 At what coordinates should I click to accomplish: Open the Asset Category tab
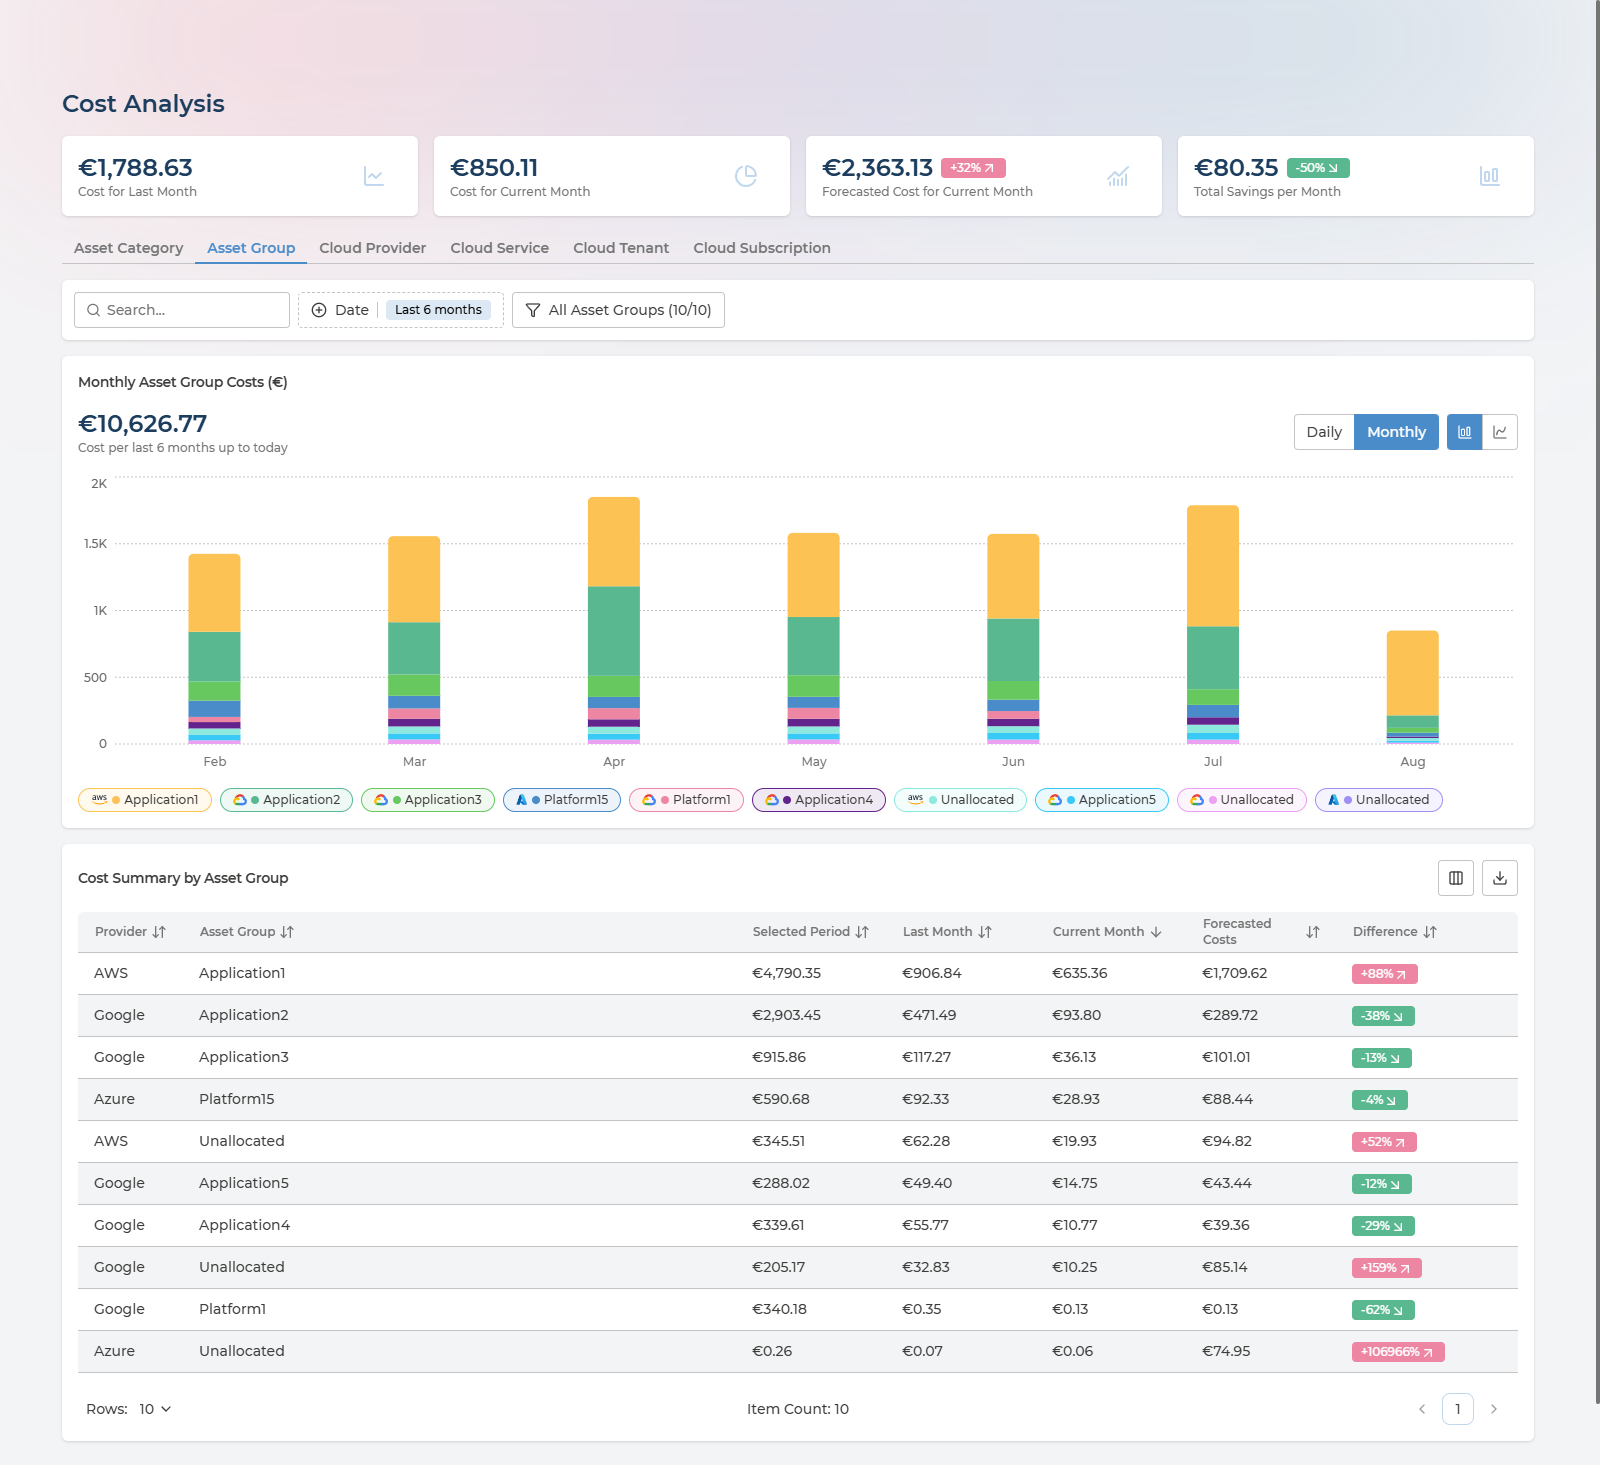pyautogui.click(x=128, y=248)
